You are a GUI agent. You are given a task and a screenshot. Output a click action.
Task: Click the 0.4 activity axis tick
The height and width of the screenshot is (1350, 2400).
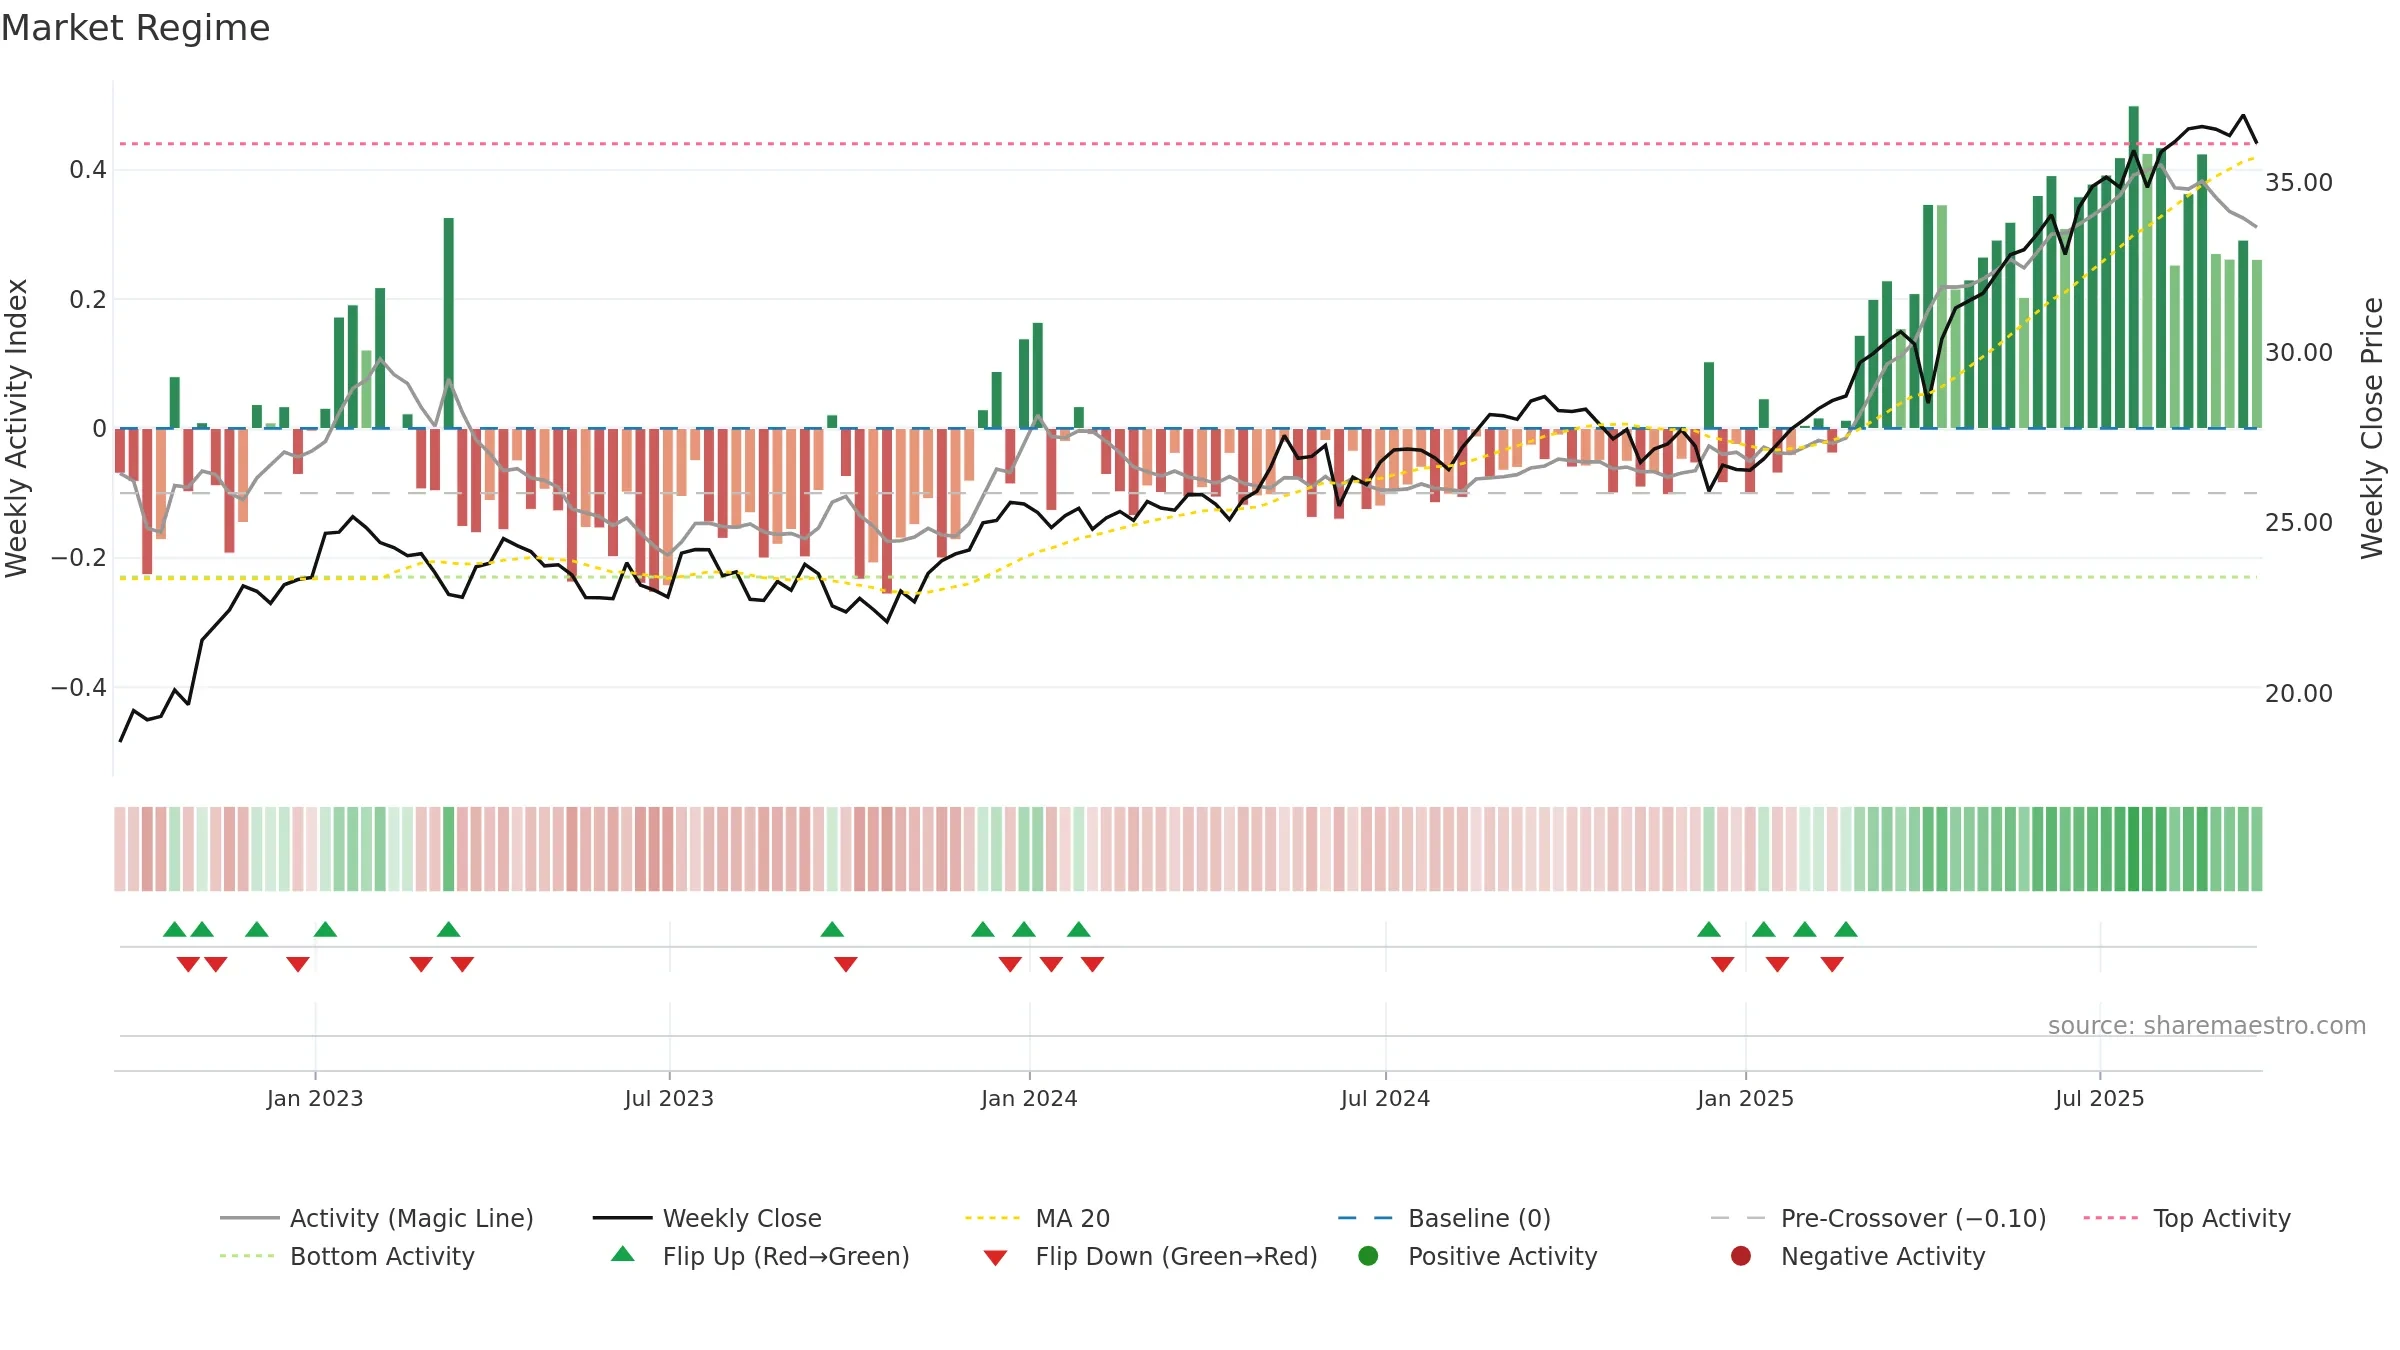click(x=88, y=170)
